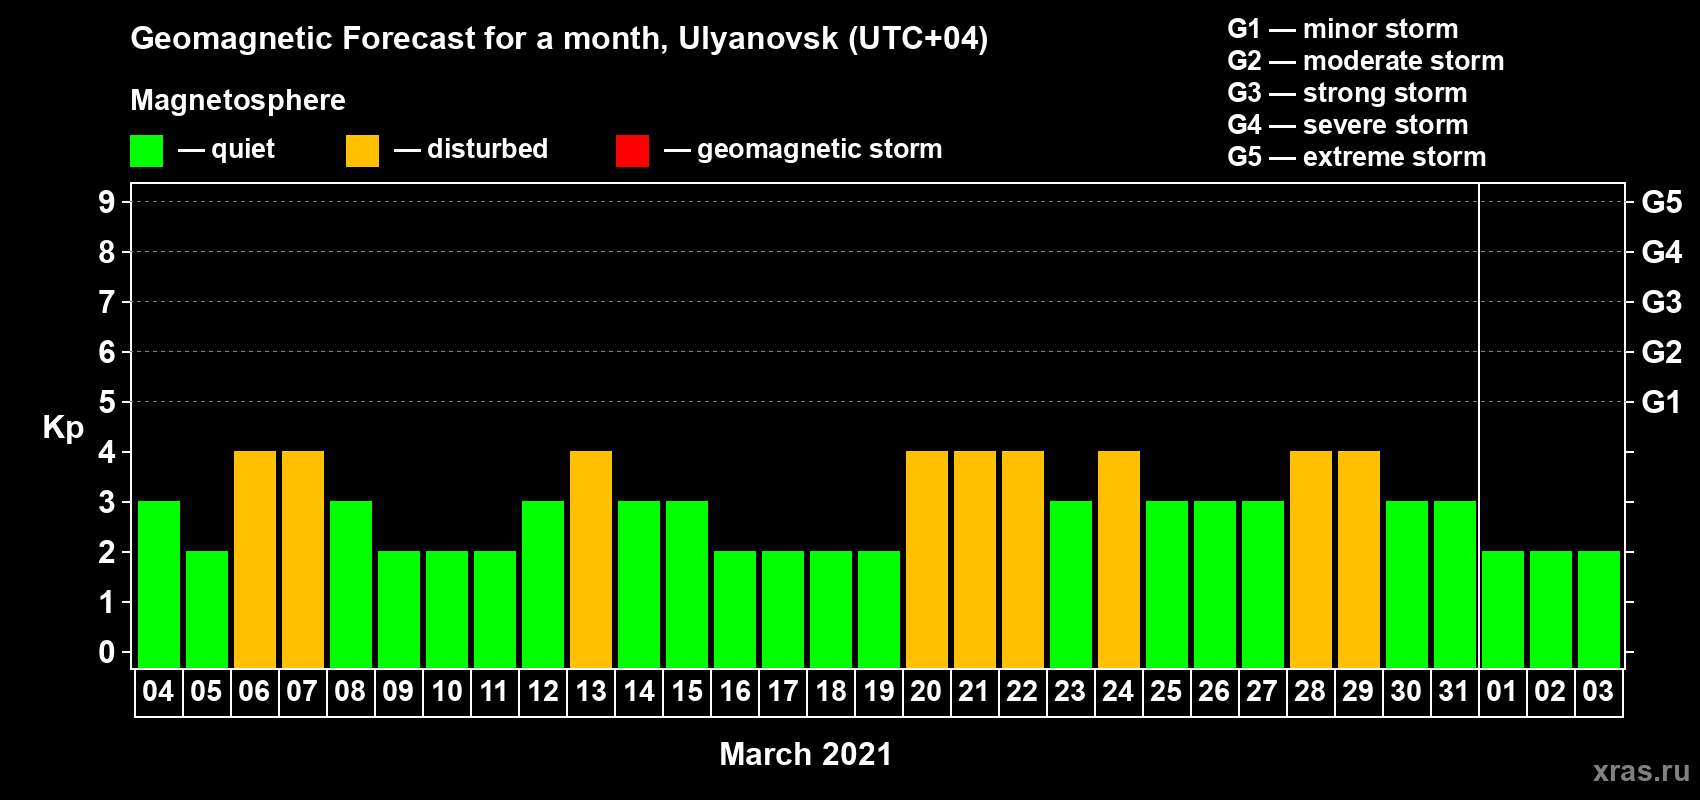Click the Geomagnetic Forecast chart title

(x=559, y=38)
